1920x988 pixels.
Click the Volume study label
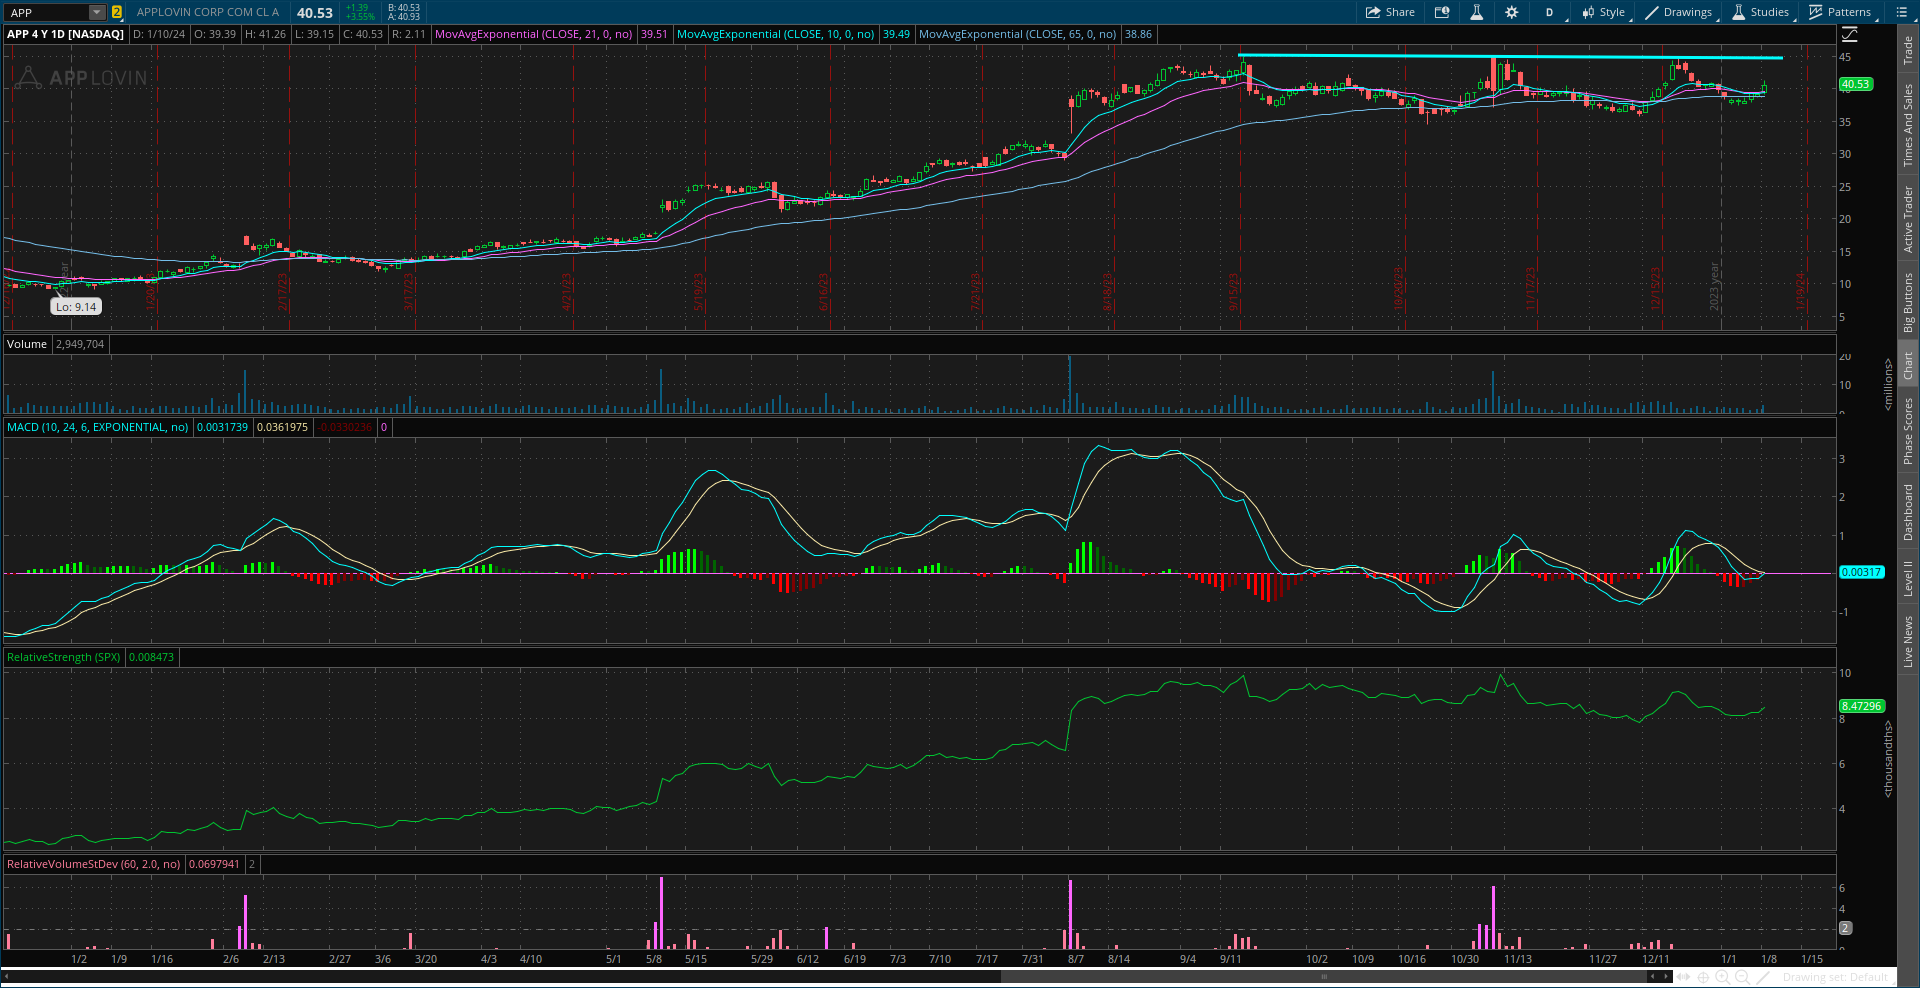pyautogui.click(x=27, y=344)
